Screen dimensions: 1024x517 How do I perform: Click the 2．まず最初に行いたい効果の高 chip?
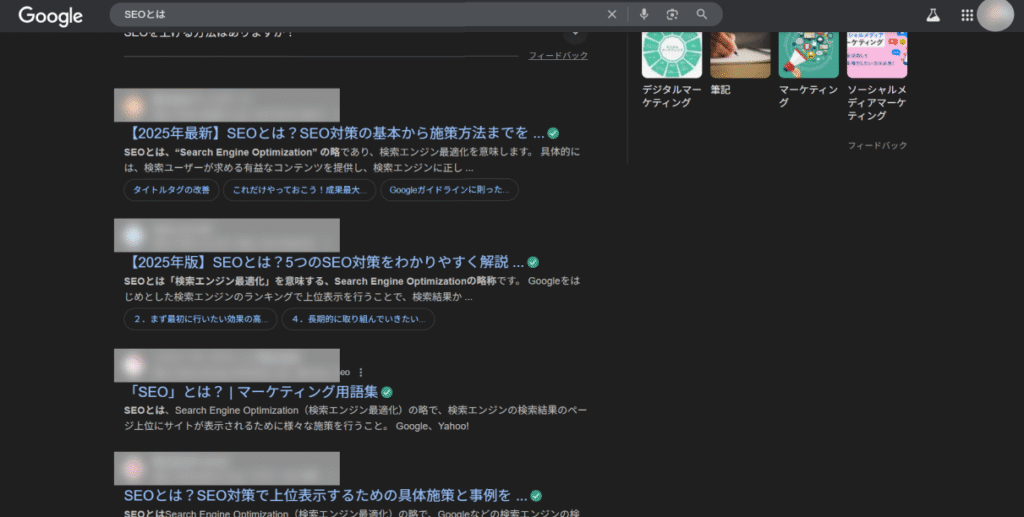click(x=200, y=319)
